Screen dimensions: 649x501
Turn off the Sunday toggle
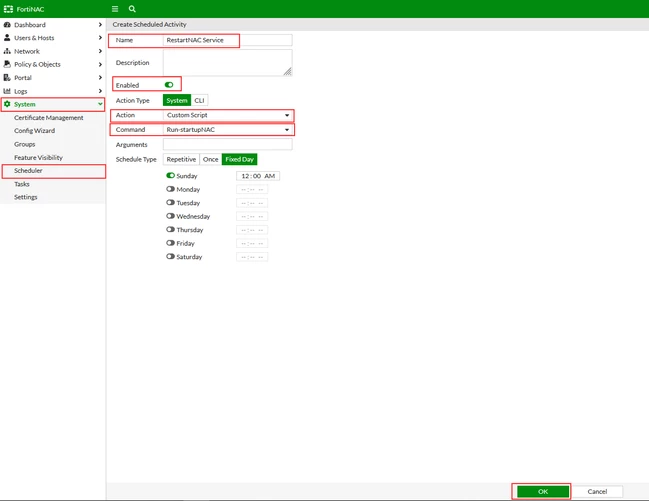click(170, 176)
